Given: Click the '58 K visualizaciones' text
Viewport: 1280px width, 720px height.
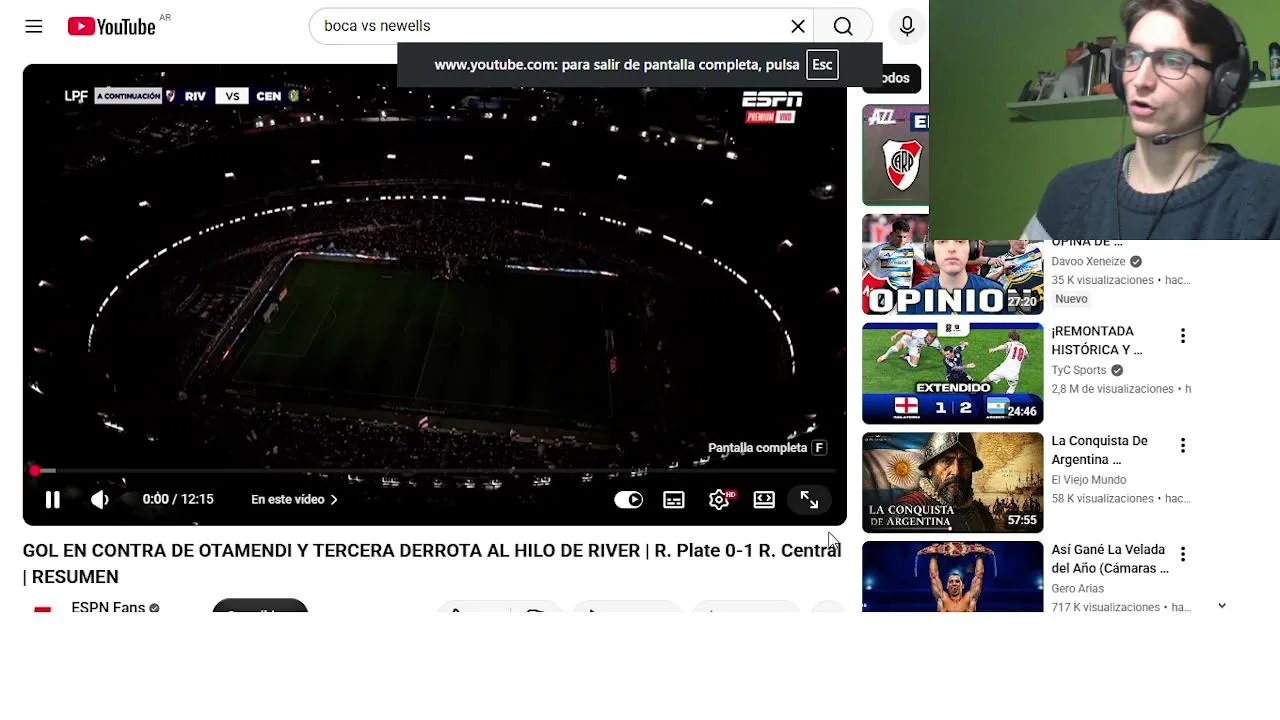Looking at the screenshot, I should point(1105,498).
